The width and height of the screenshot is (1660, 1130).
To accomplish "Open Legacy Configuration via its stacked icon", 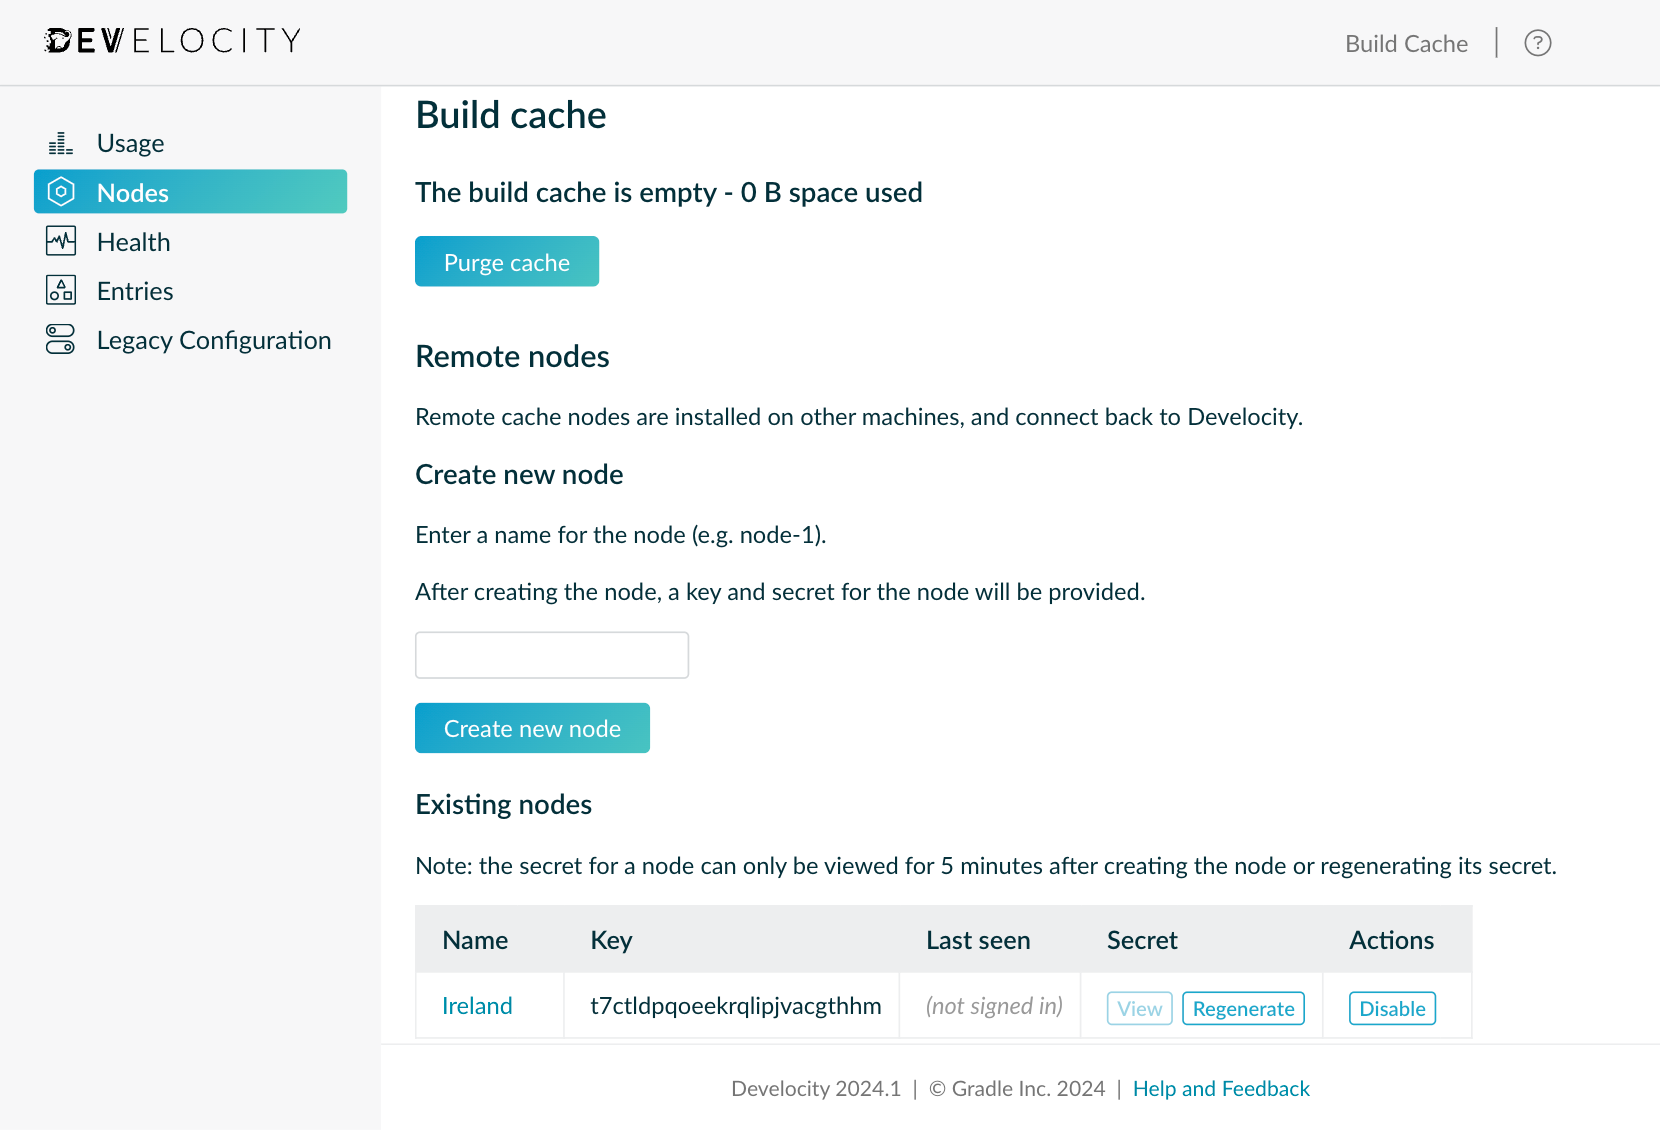I will coord(60,339).
